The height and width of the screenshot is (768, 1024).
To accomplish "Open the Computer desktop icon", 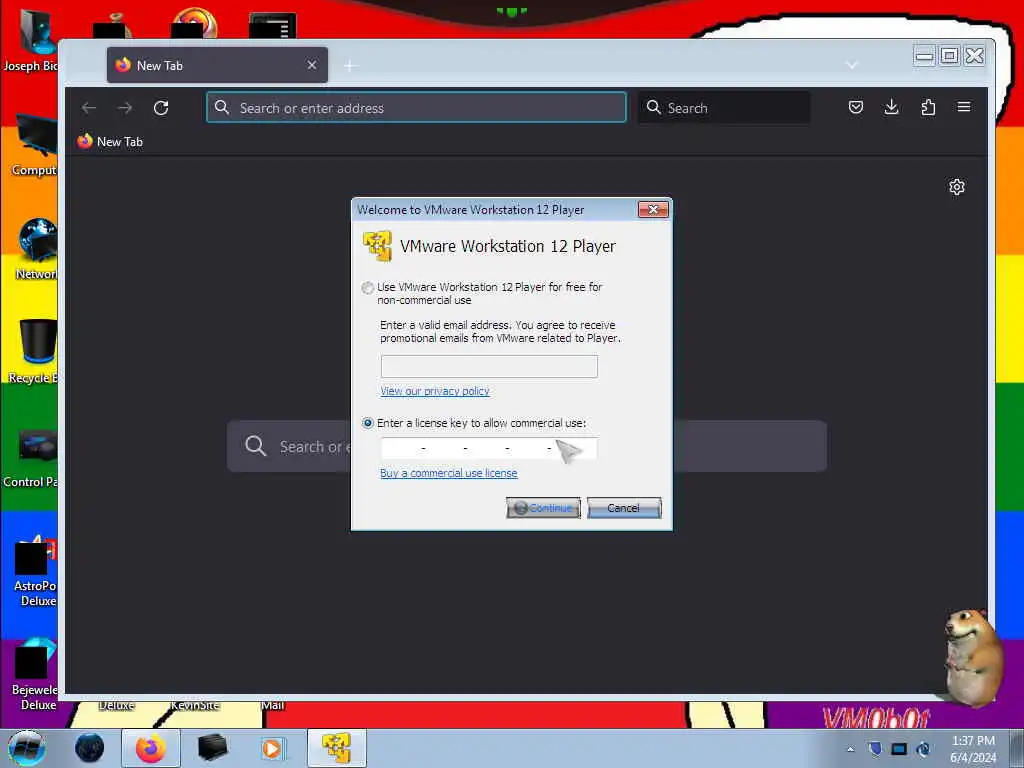I will pos(33,144).
